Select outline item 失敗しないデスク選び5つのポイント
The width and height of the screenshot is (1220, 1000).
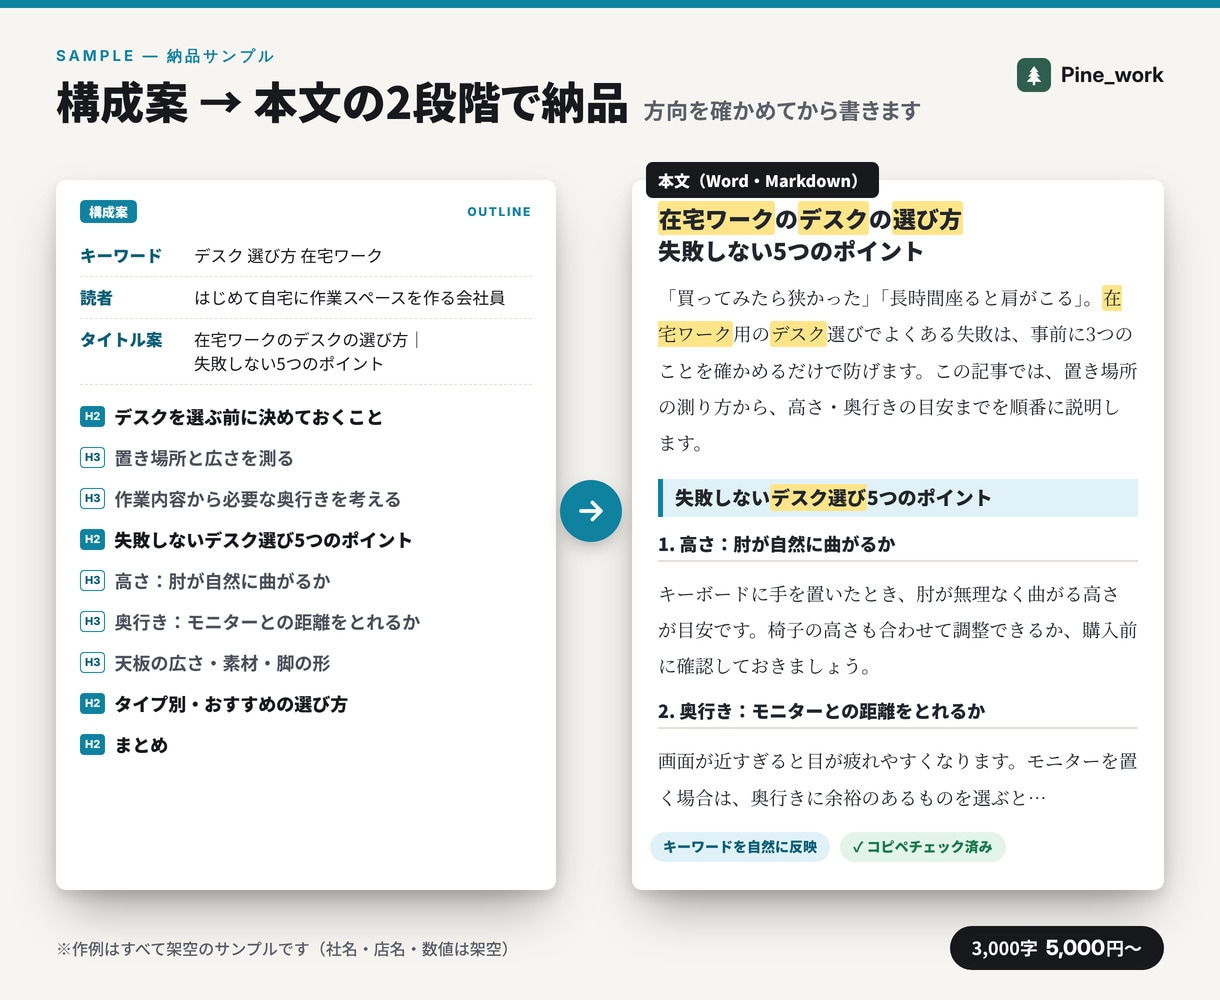click(x=263, y=540)
